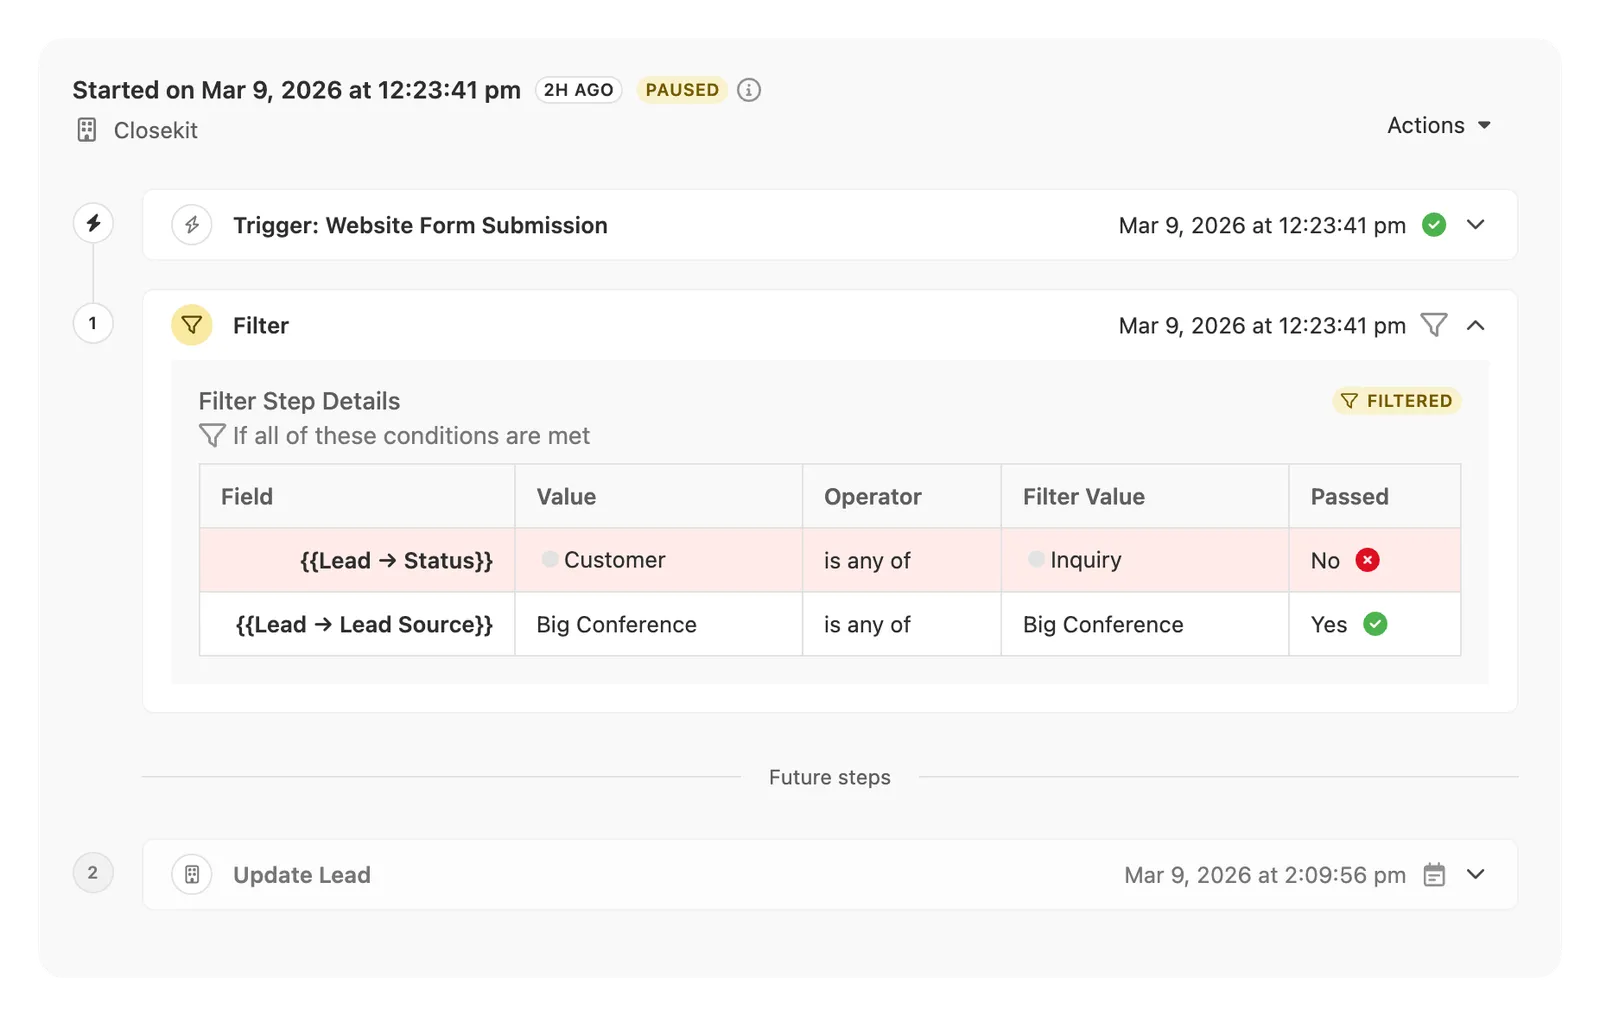This screenshot has width=1600, height=1016.
Task: Click the 'Mar 9, 2026 at 2:09:56 pm' timestamp
Action: 1265,875
